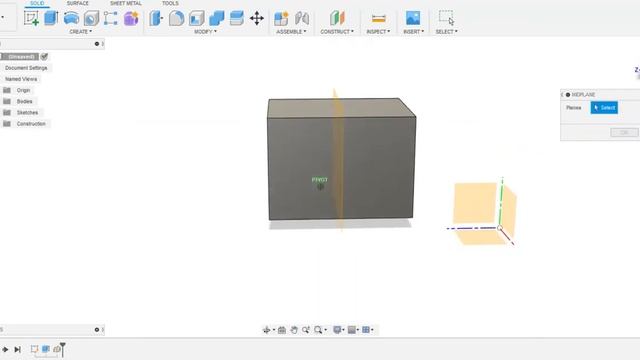
Task: Click the Look At icon
Action: coord(282,330)
